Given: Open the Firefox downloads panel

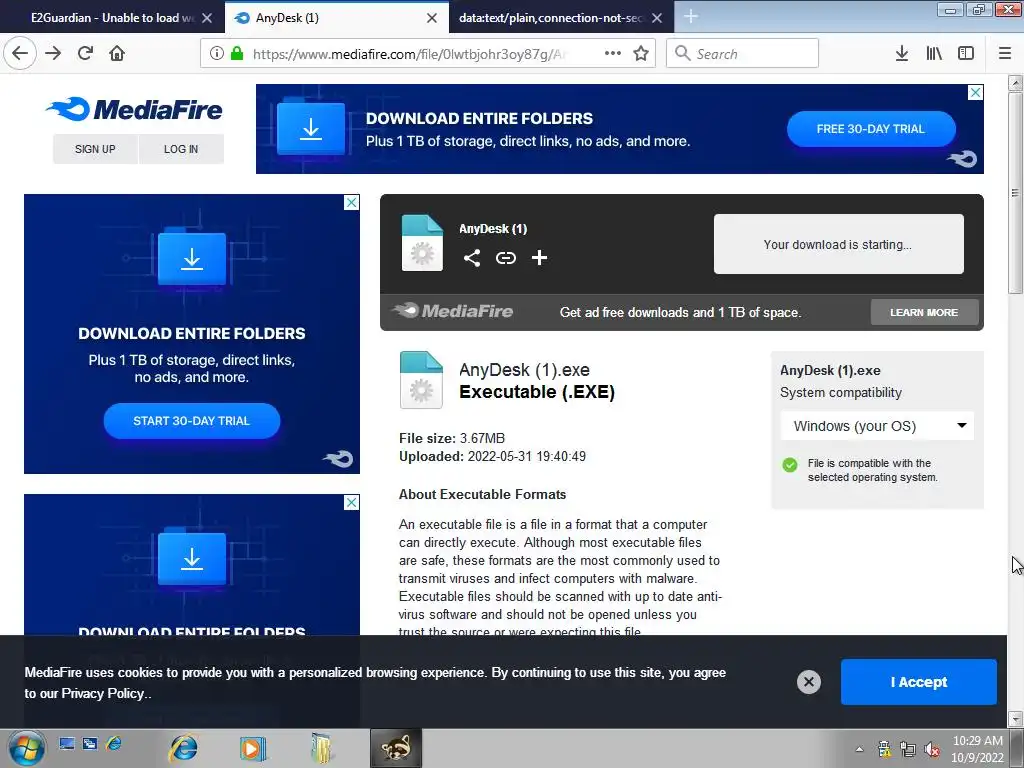Looking at the screenshot, I should tap(902, 54).
